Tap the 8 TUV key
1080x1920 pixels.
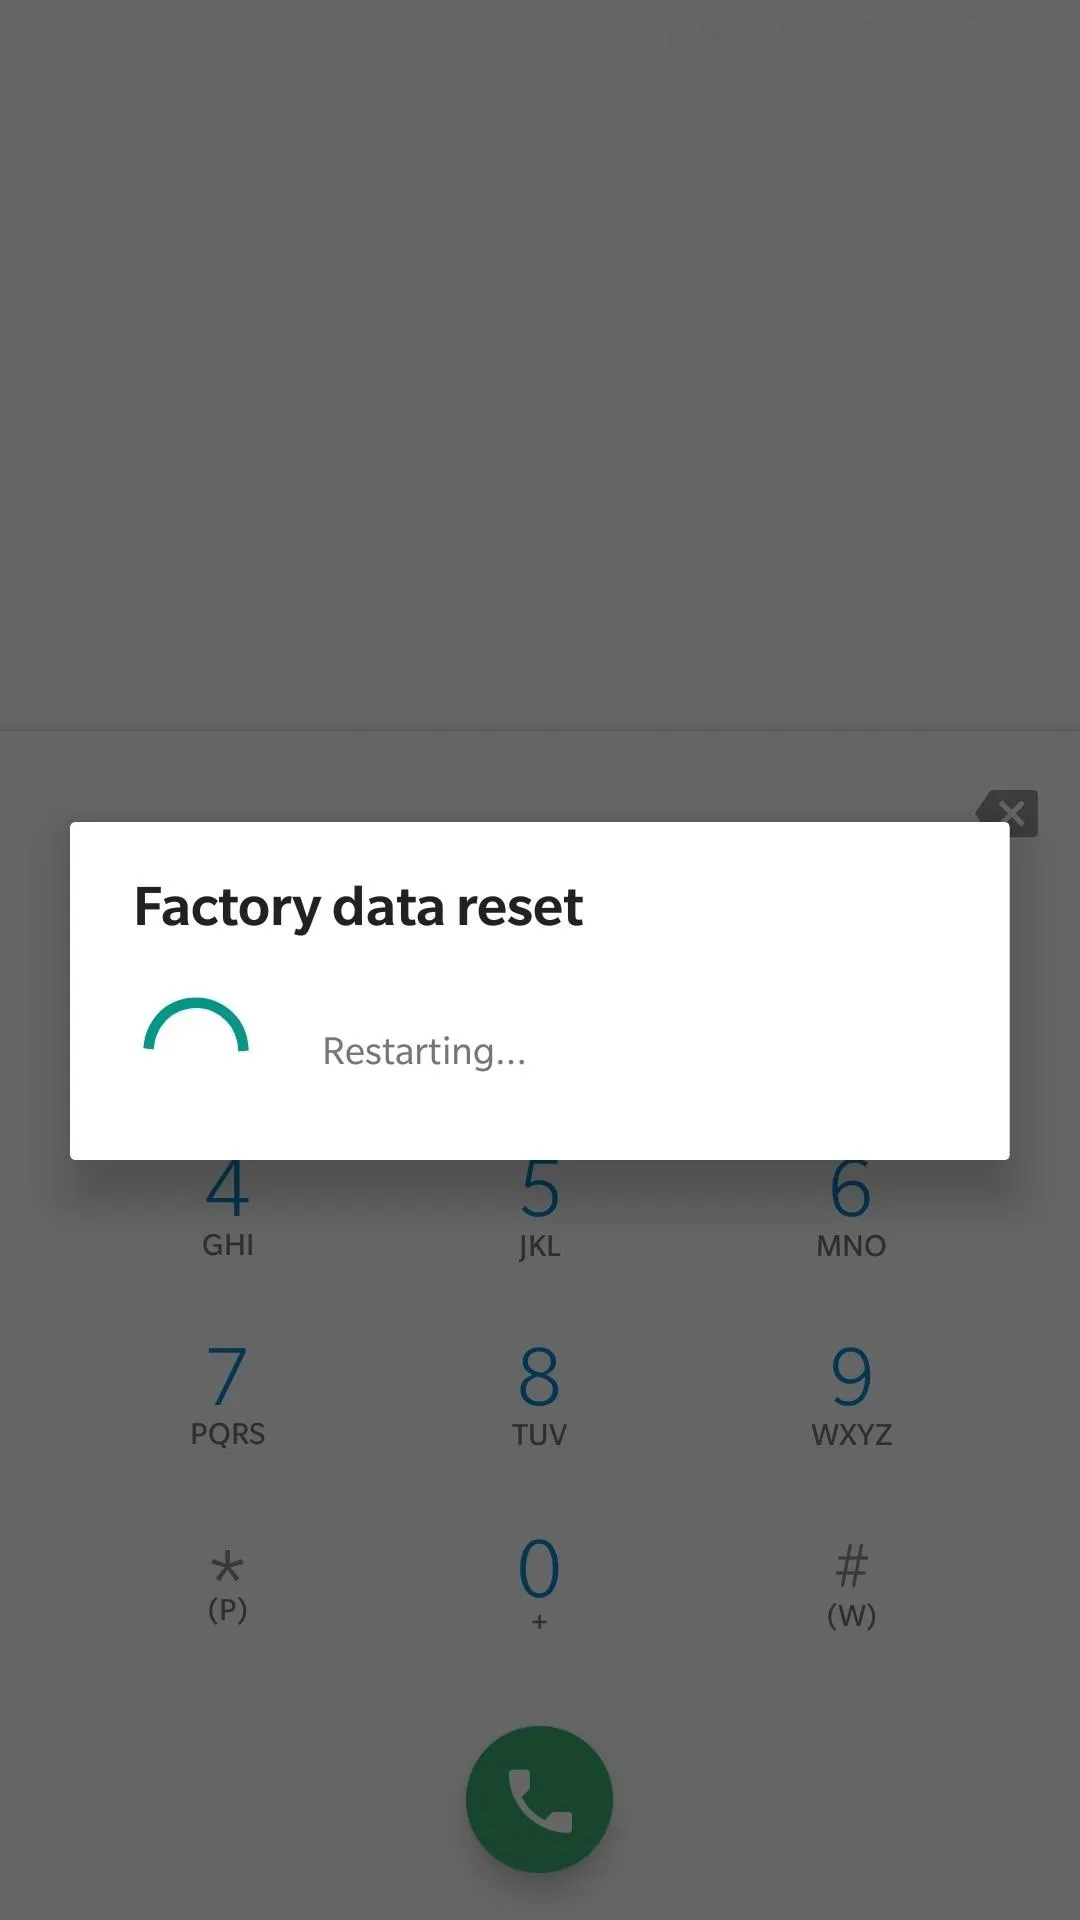[539, 1397]
